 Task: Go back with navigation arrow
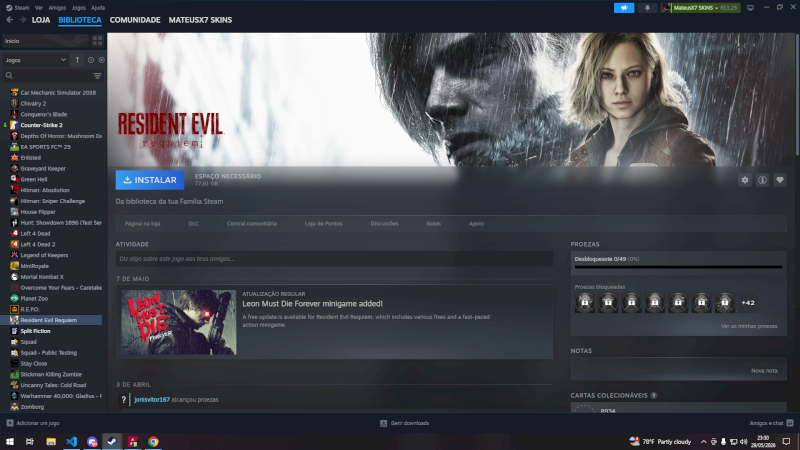[9, 20]
